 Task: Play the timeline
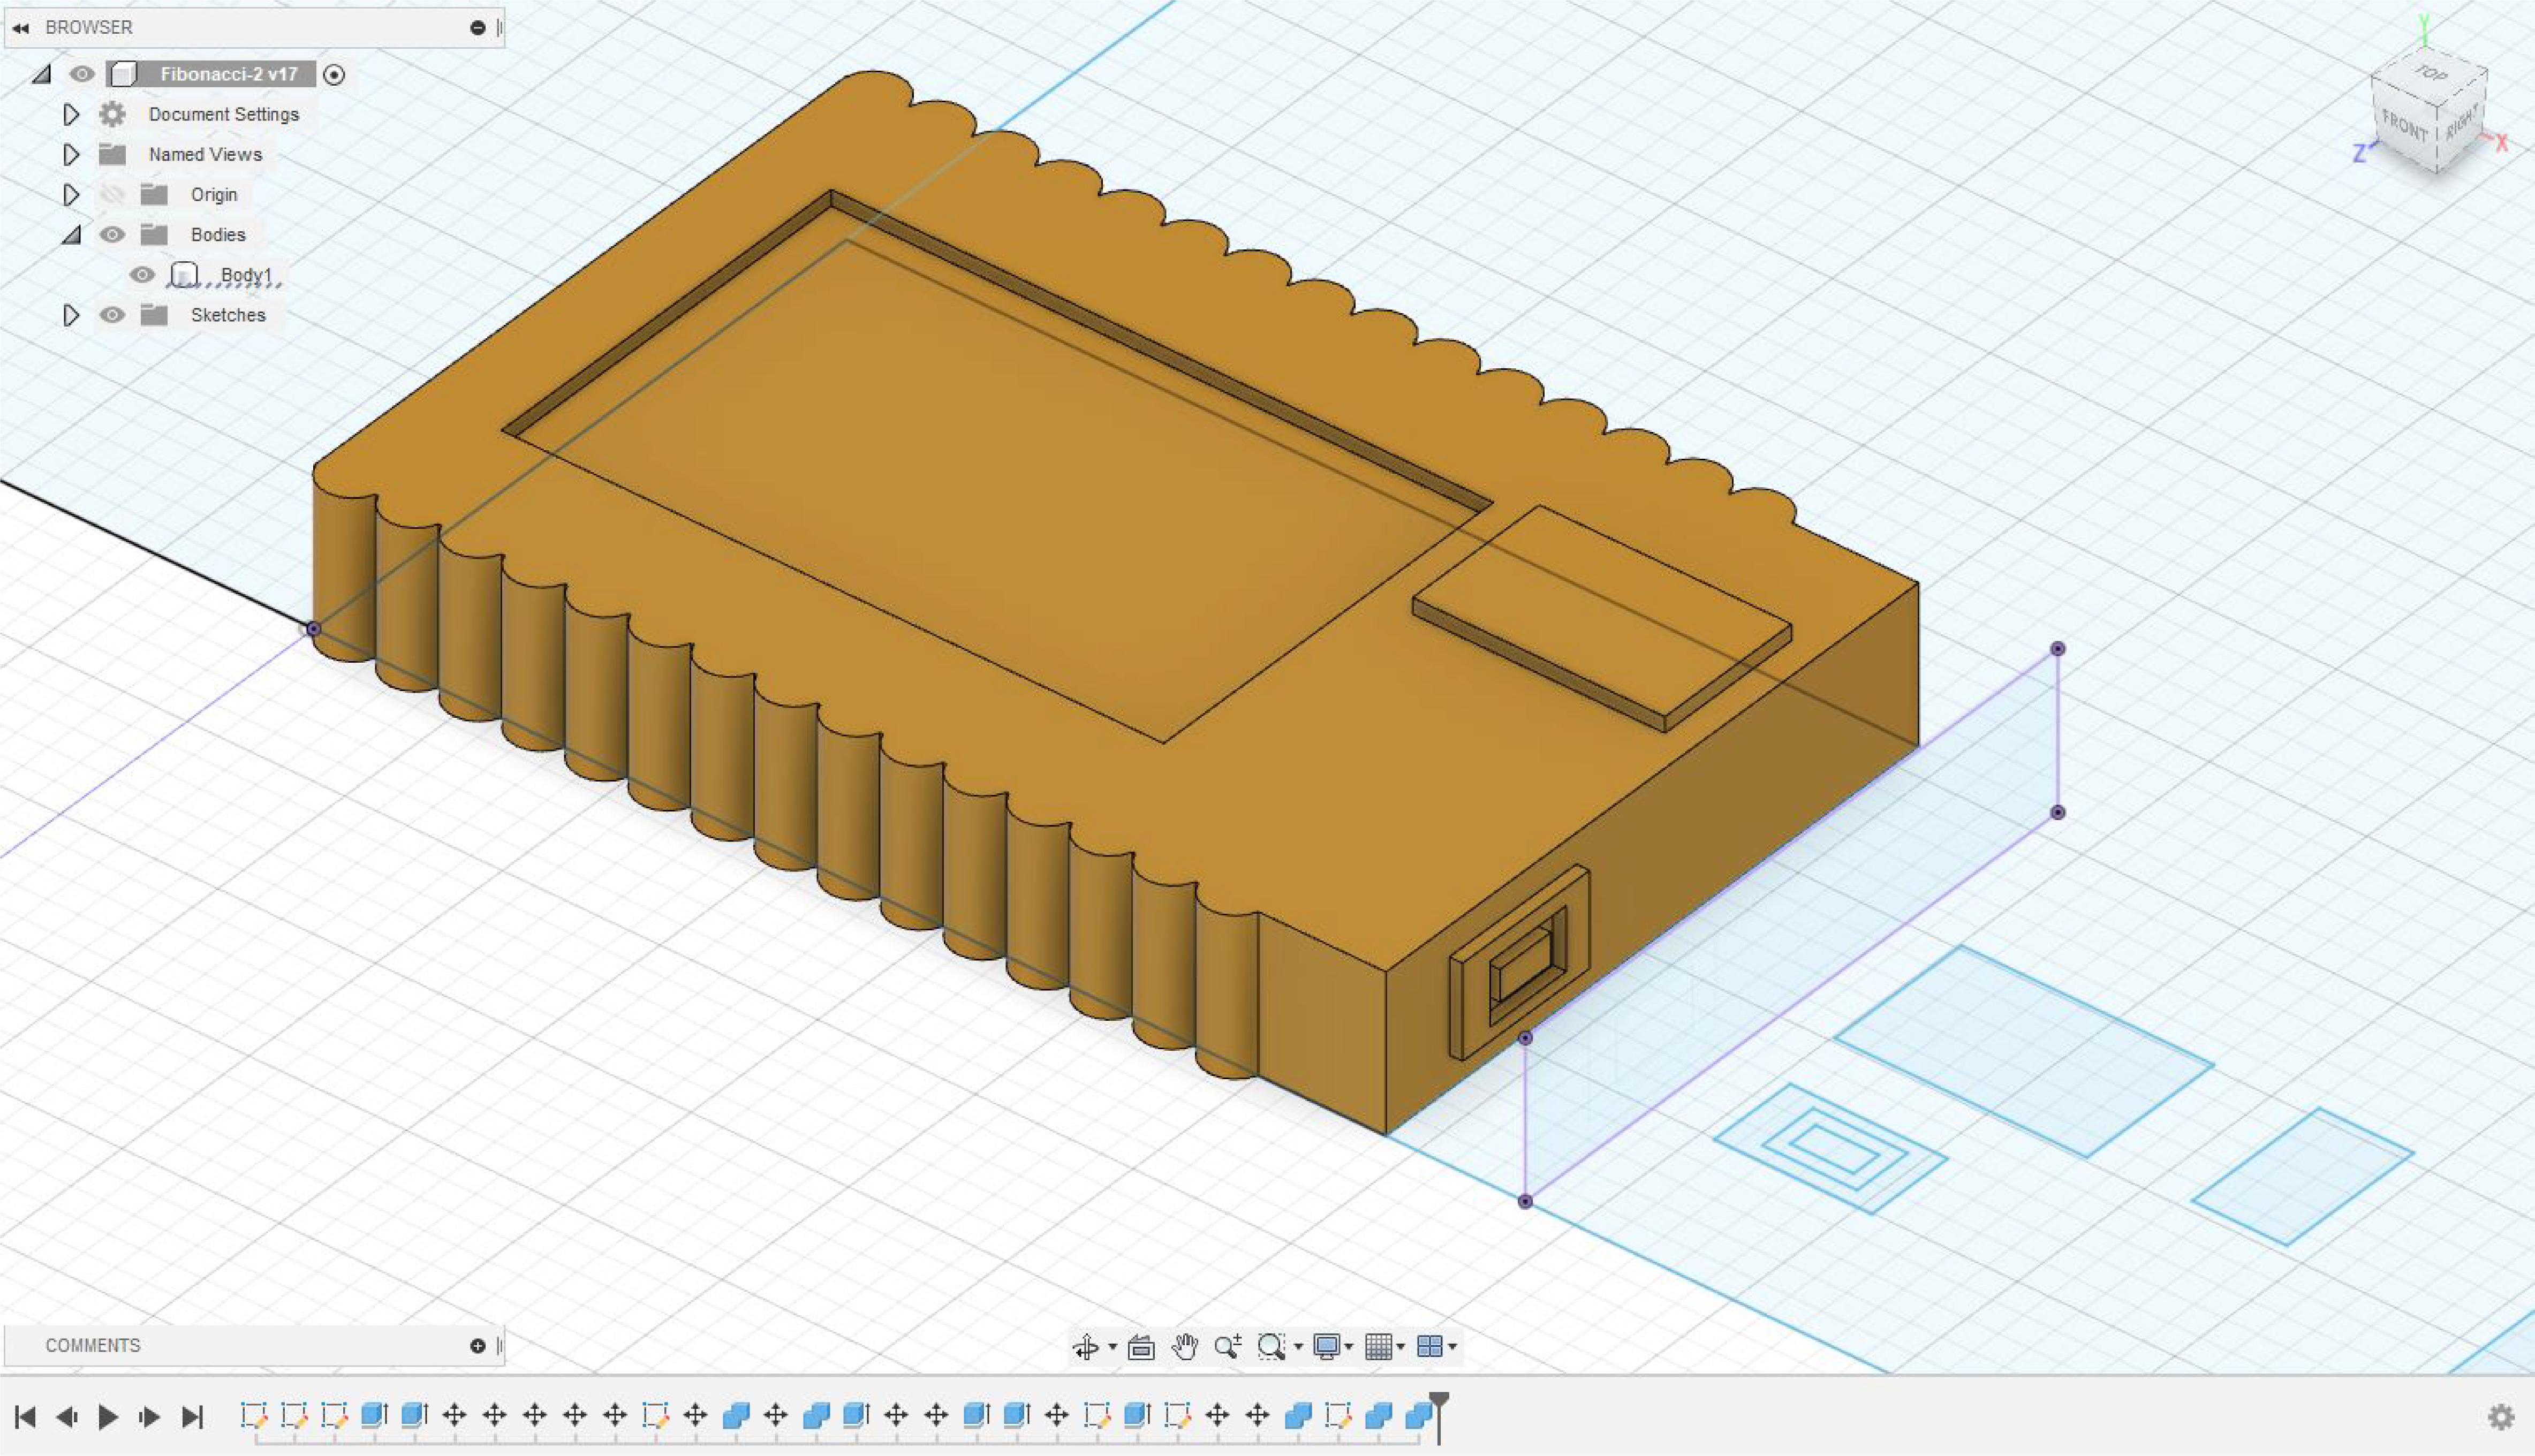click(108, 1416)
